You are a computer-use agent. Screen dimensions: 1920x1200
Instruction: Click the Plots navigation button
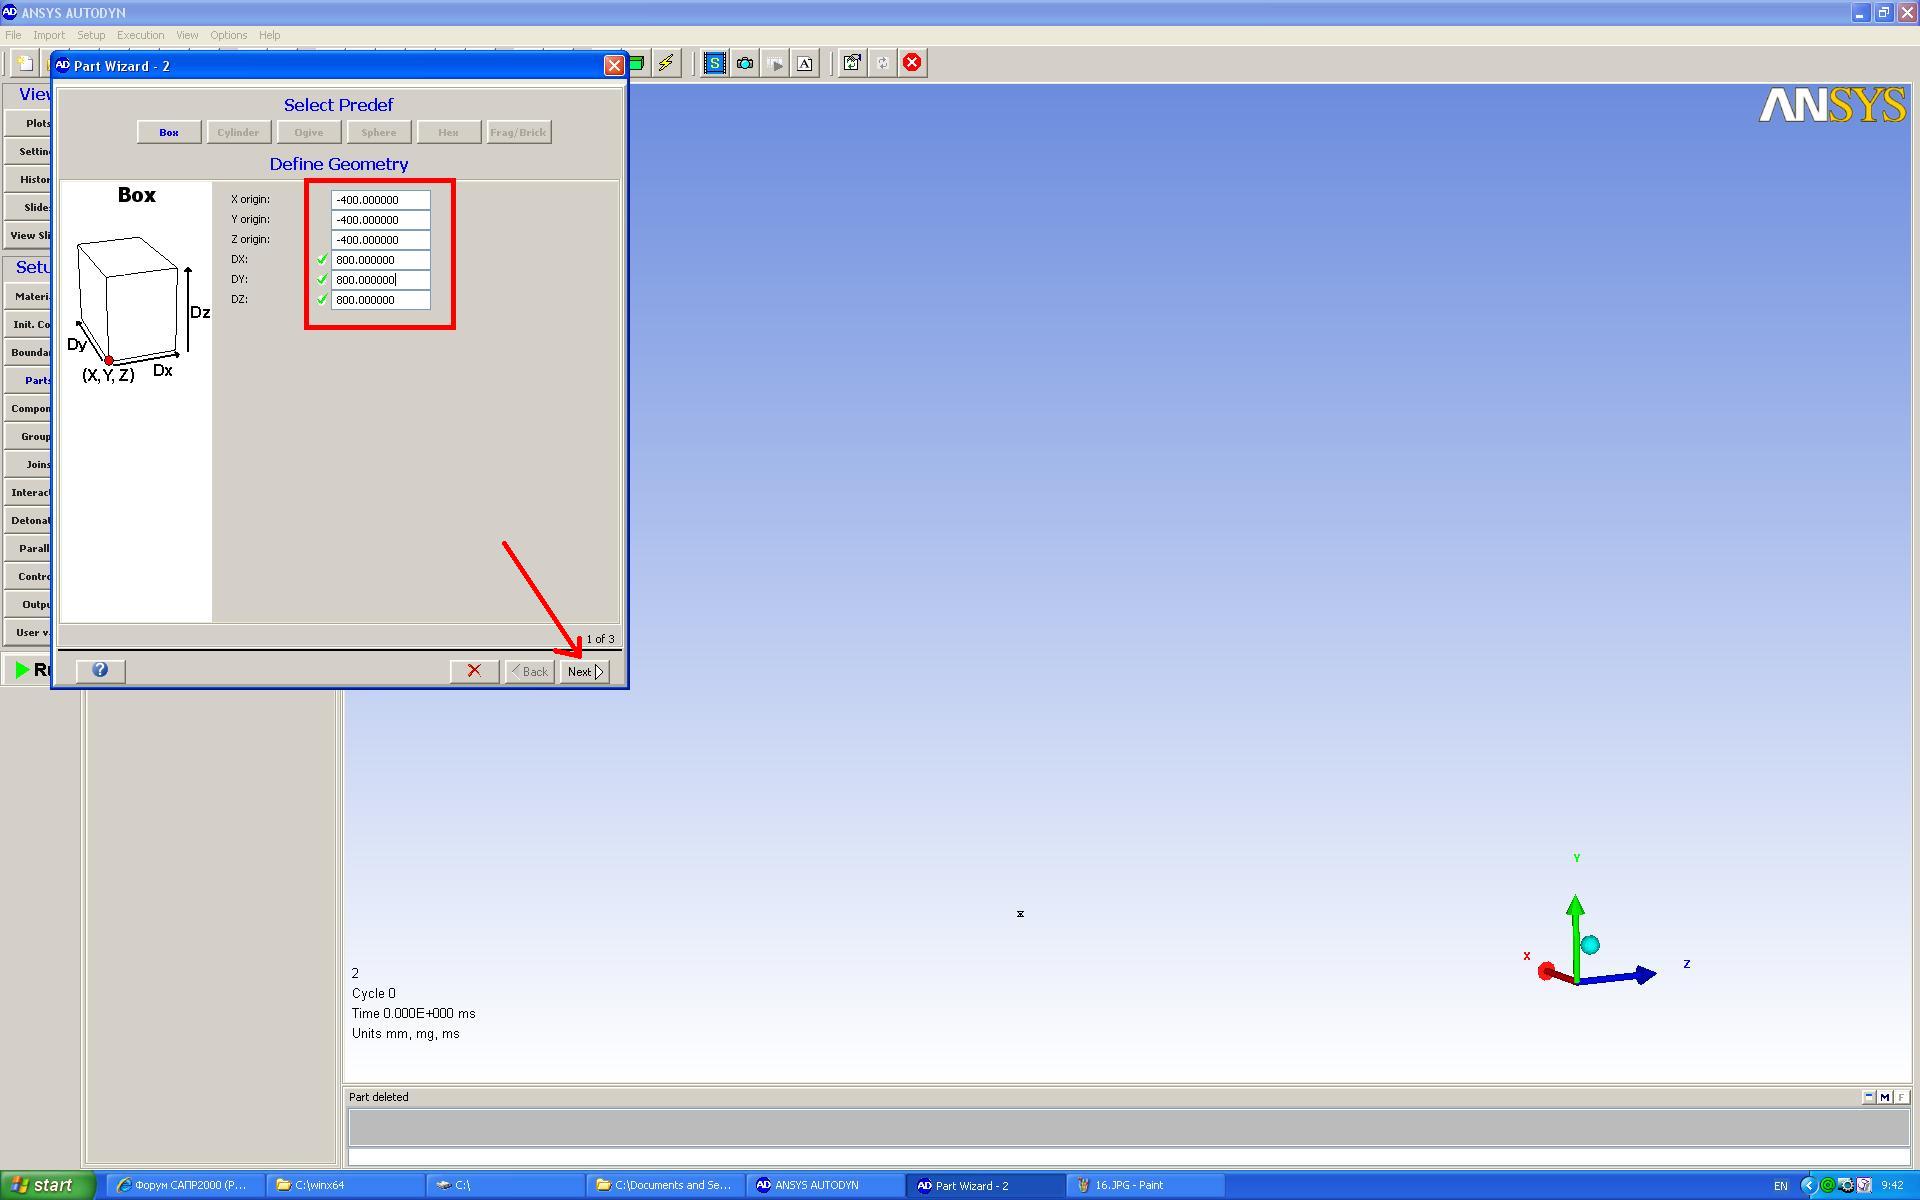[x=28, y=123]
